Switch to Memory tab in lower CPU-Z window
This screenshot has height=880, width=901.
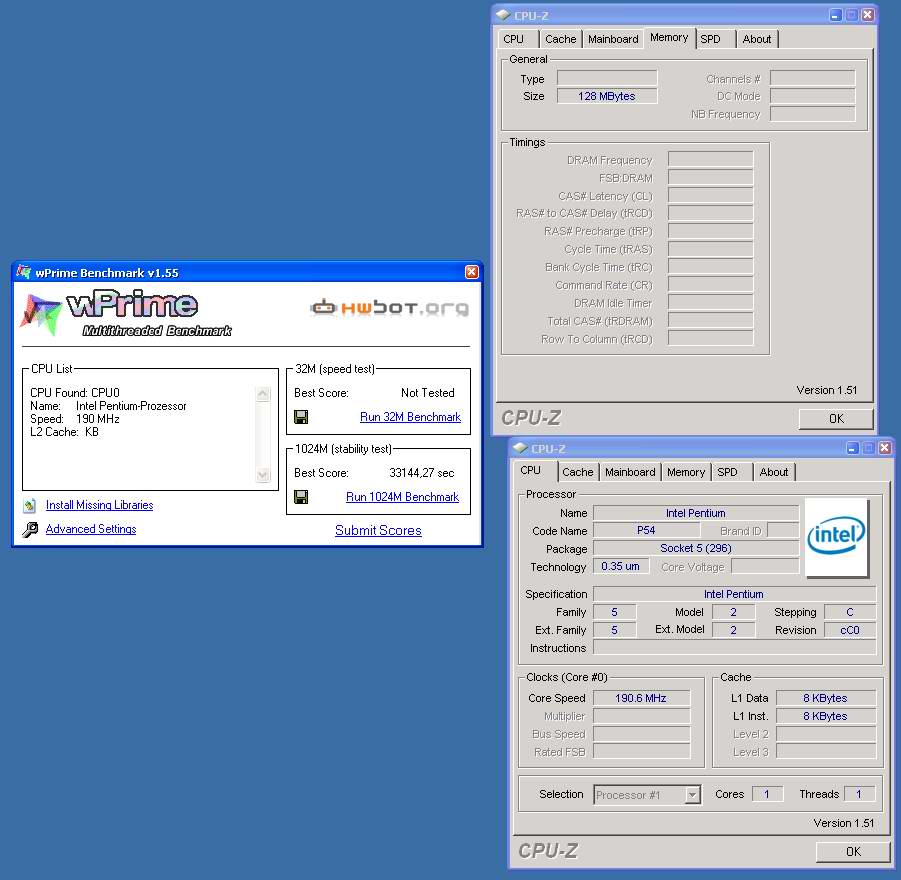686,472
